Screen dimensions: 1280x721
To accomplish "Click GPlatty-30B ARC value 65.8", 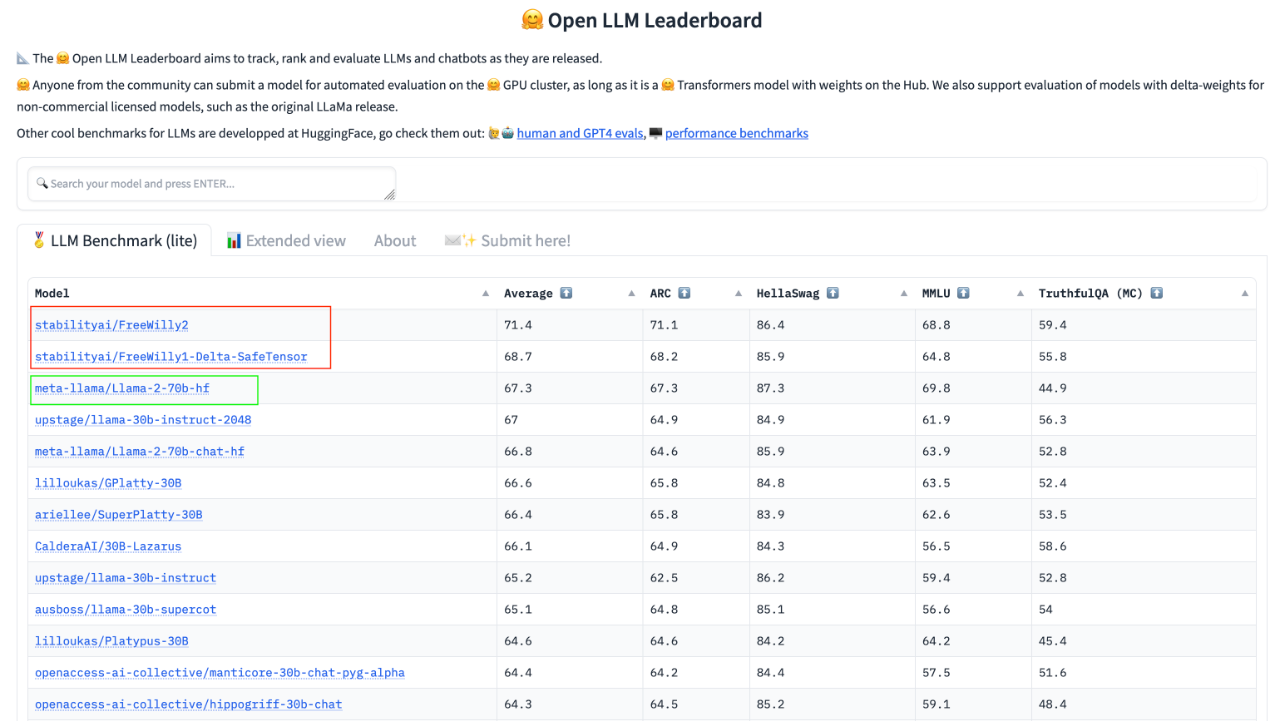I will [664, 483].
